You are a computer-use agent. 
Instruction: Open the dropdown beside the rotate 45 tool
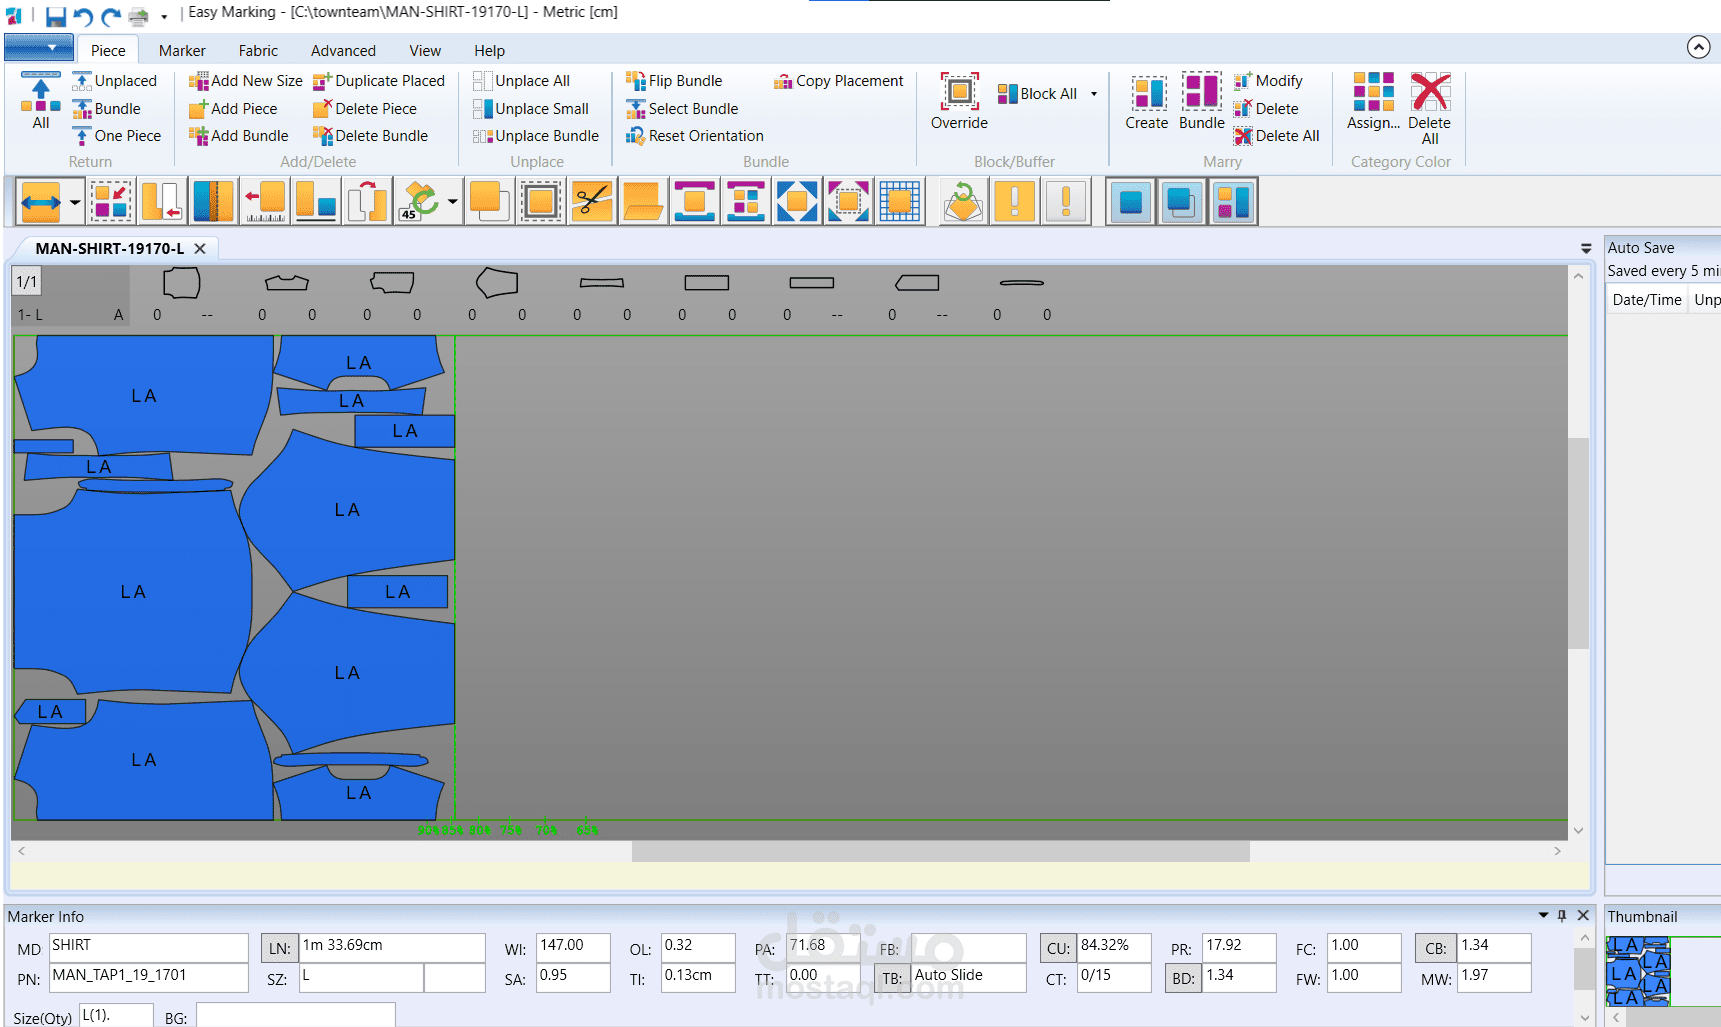453,202
